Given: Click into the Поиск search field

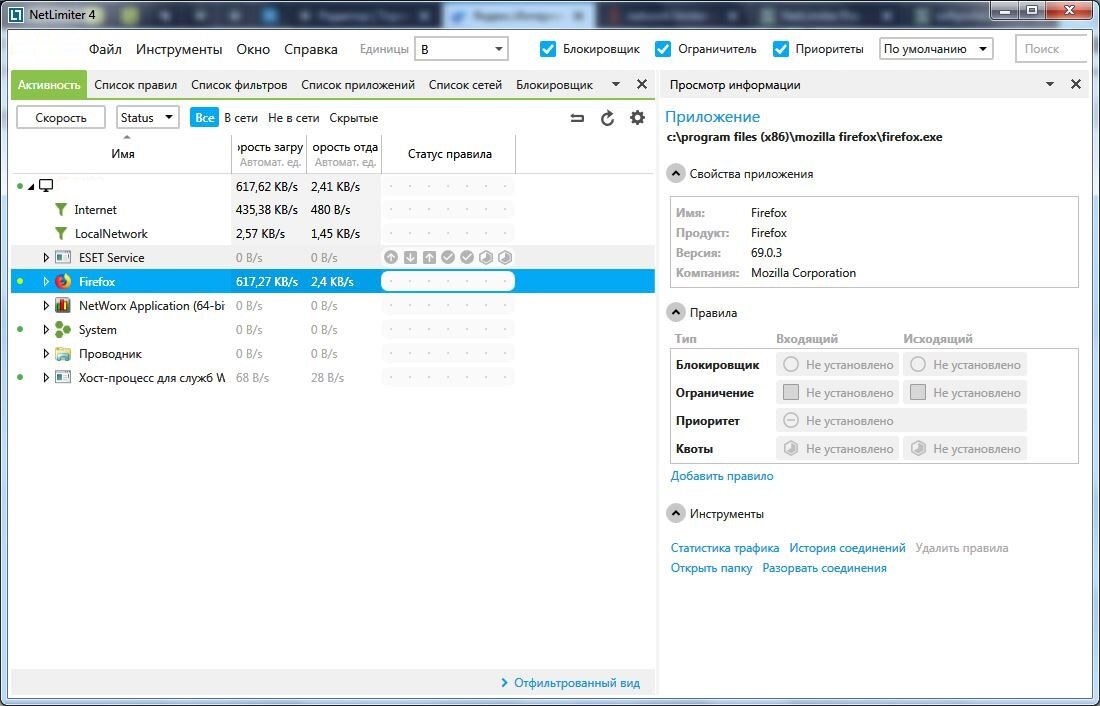Looking at the screenshot, I should [1051, 49].
